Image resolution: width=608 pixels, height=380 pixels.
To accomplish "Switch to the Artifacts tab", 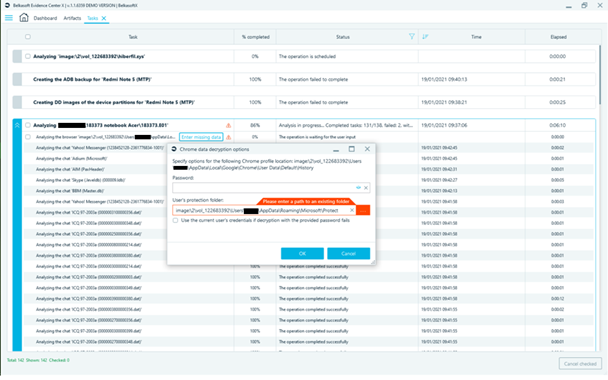I will coord(72,18).
